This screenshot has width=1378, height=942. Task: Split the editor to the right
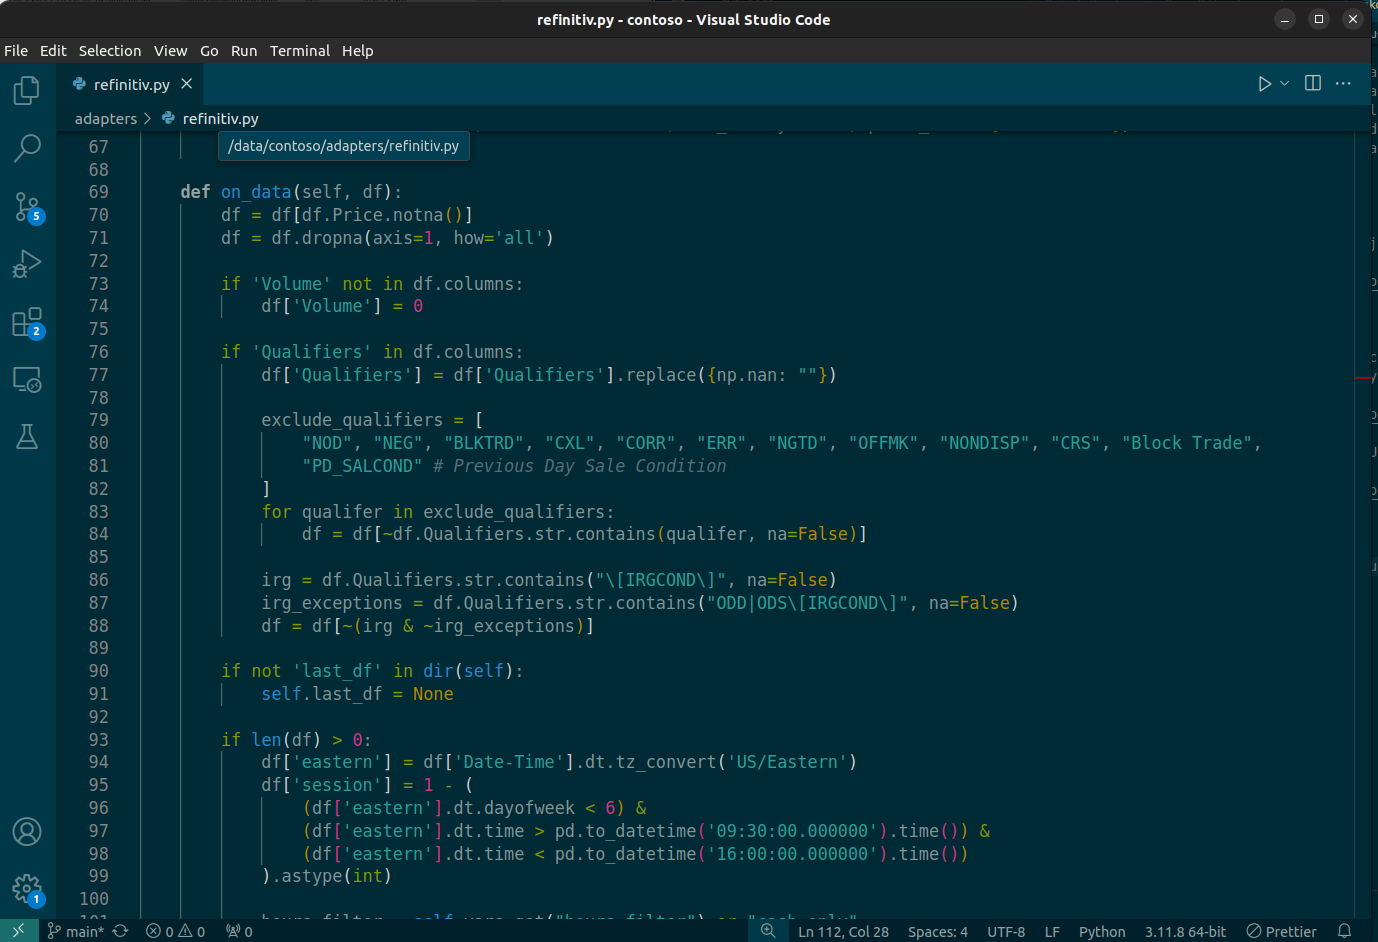(1313, 84)
